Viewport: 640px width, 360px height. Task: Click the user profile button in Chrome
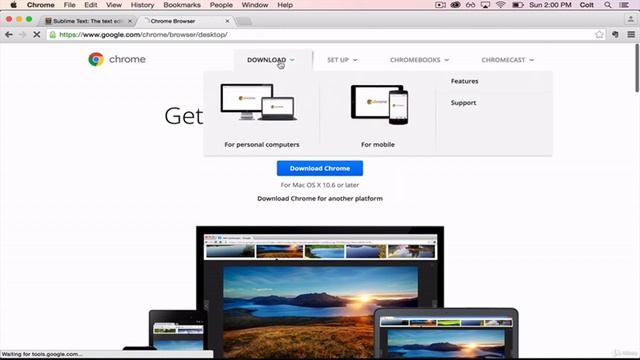[631, 19]
